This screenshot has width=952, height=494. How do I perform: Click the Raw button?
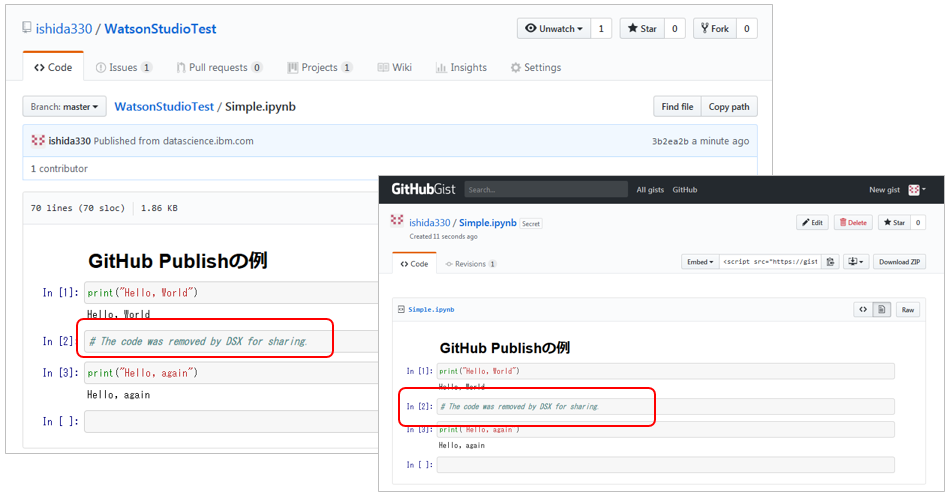(x=908, y=310)
